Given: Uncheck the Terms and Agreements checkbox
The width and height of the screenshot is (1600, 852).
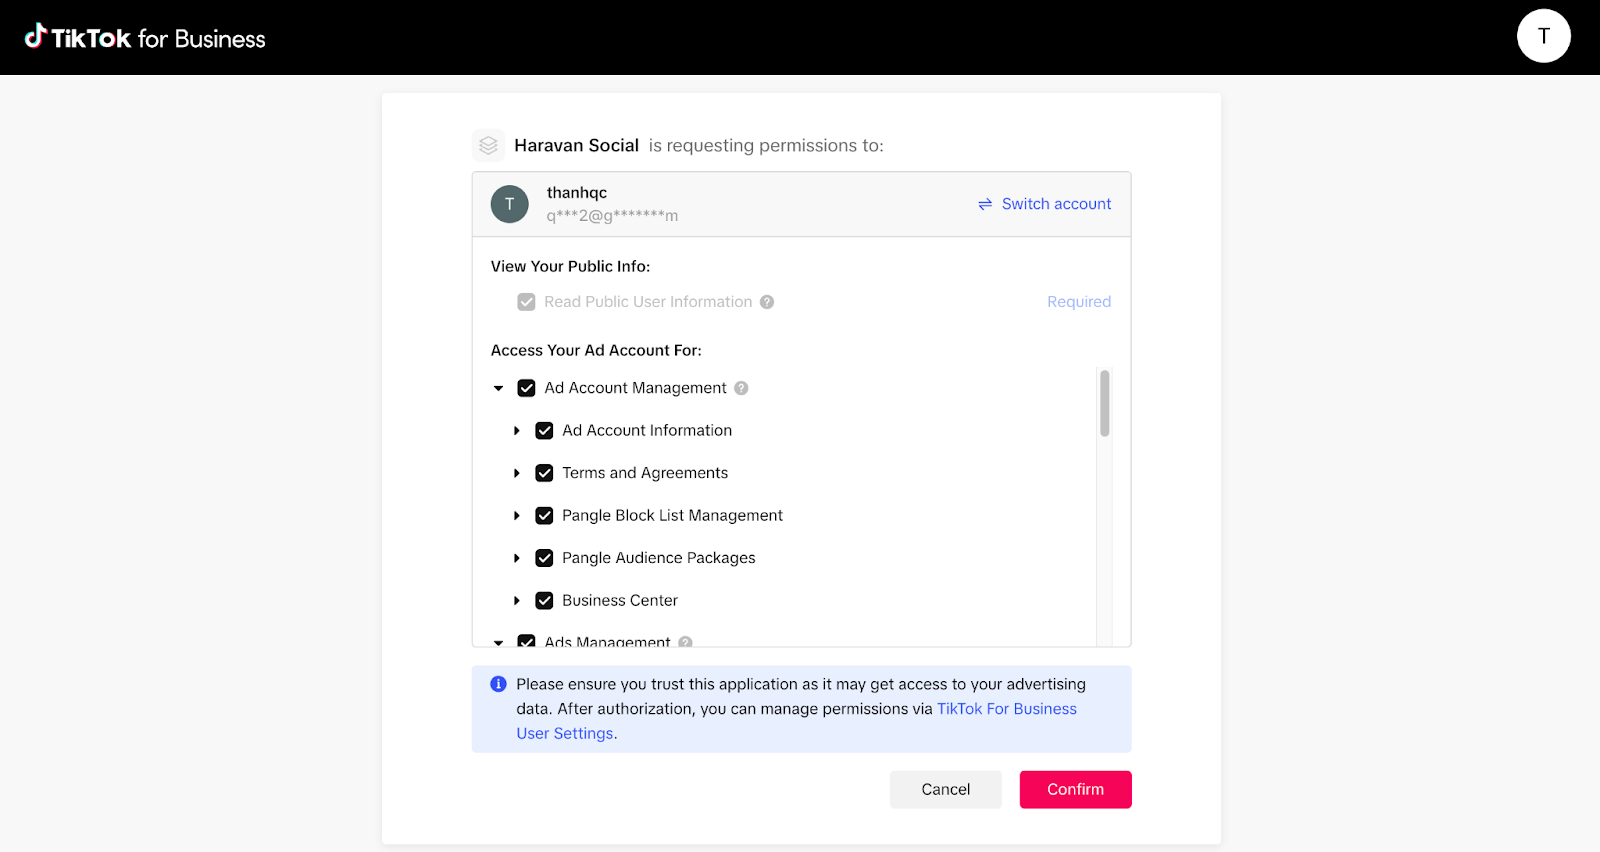Looking at the screenshot, I should coord(544,473).
